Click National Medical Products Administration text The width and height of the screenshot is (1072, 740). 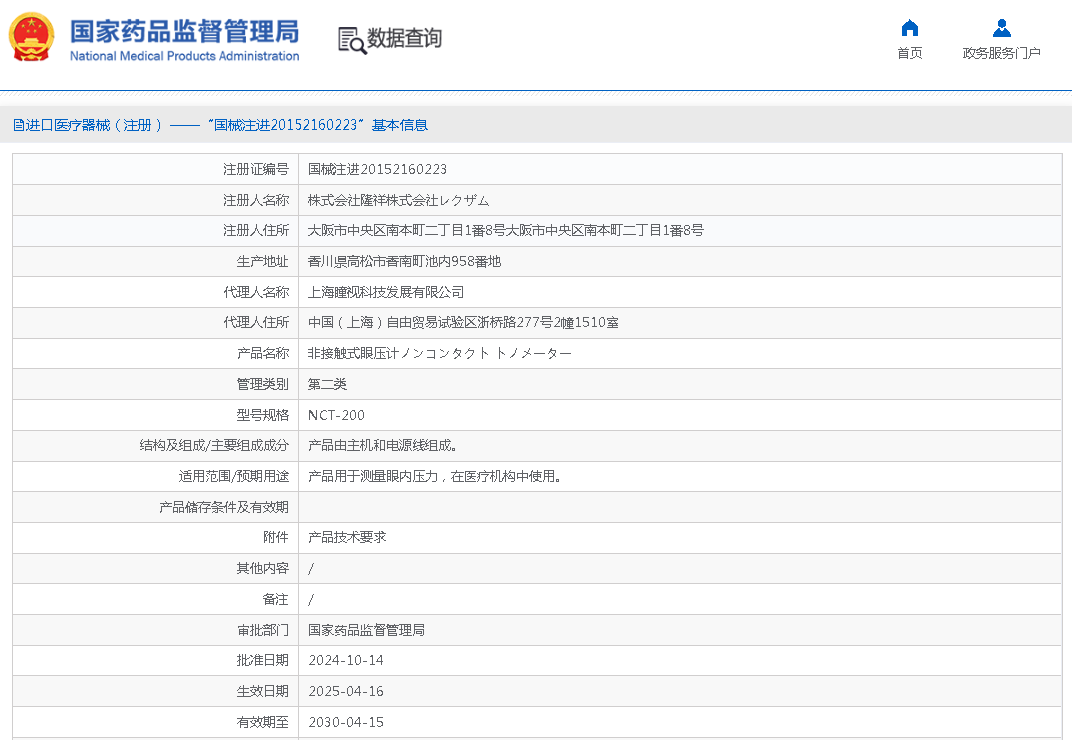click(185, 56)
